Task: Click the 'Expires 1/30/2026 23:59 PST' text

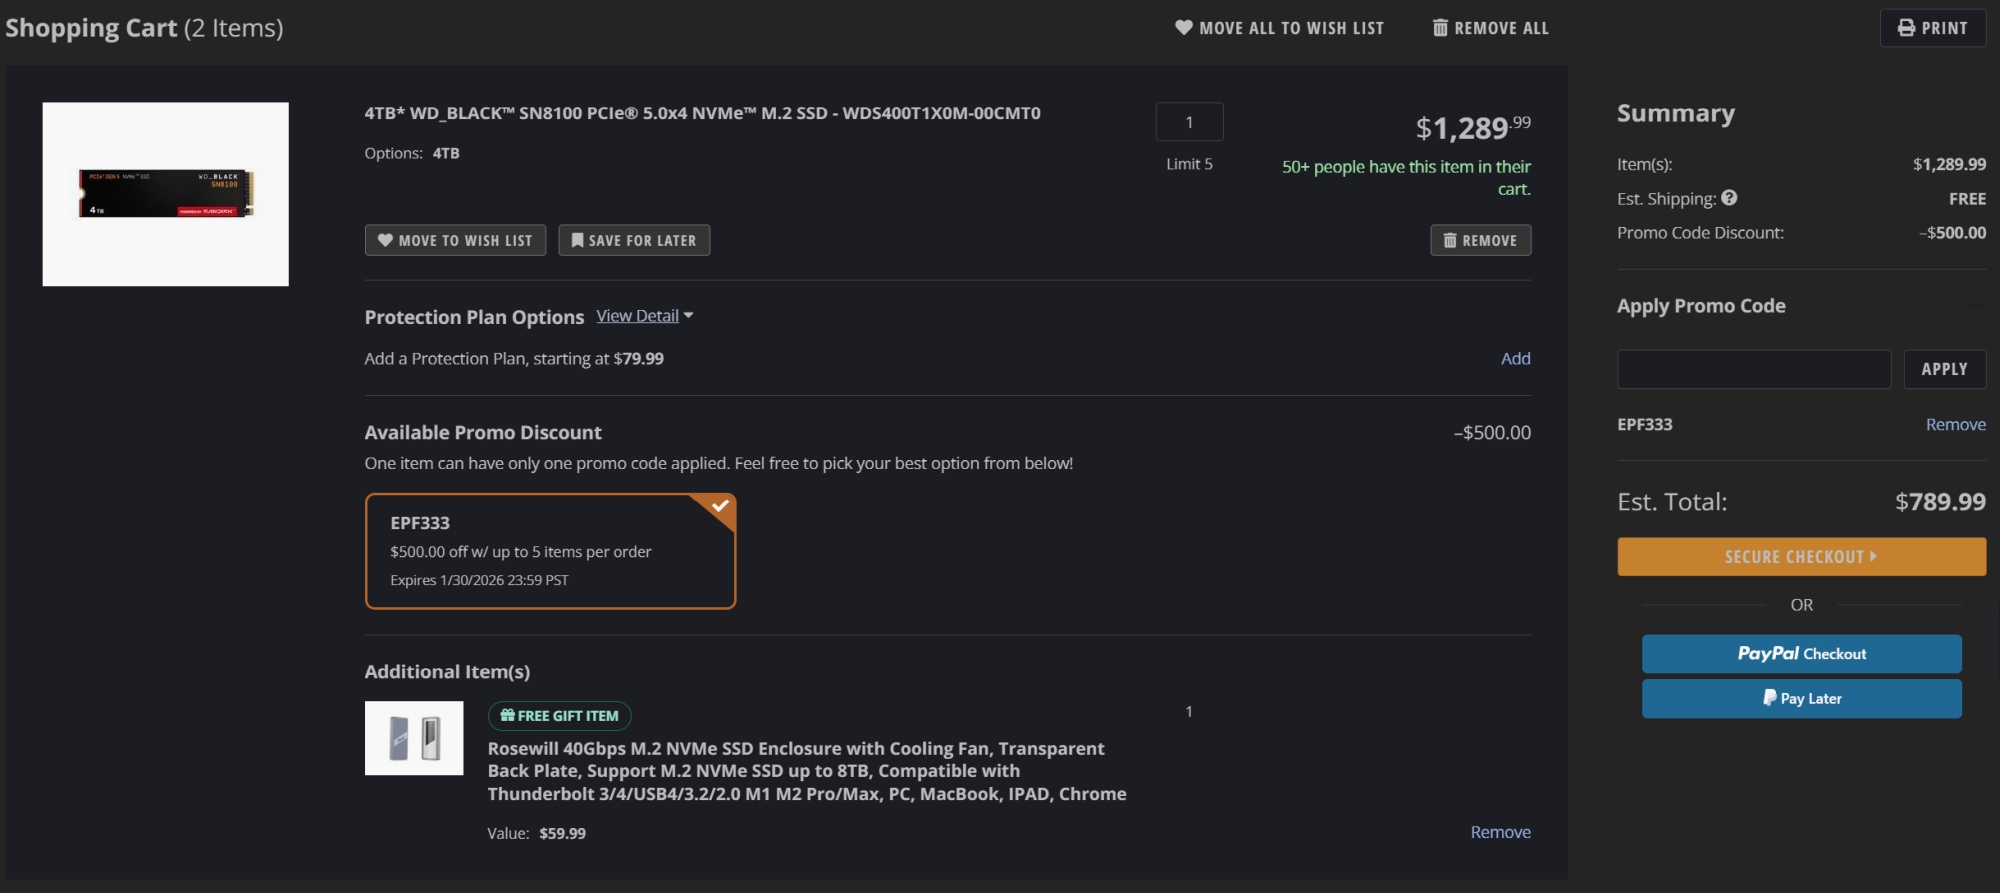Action: (x=479, y=580)
